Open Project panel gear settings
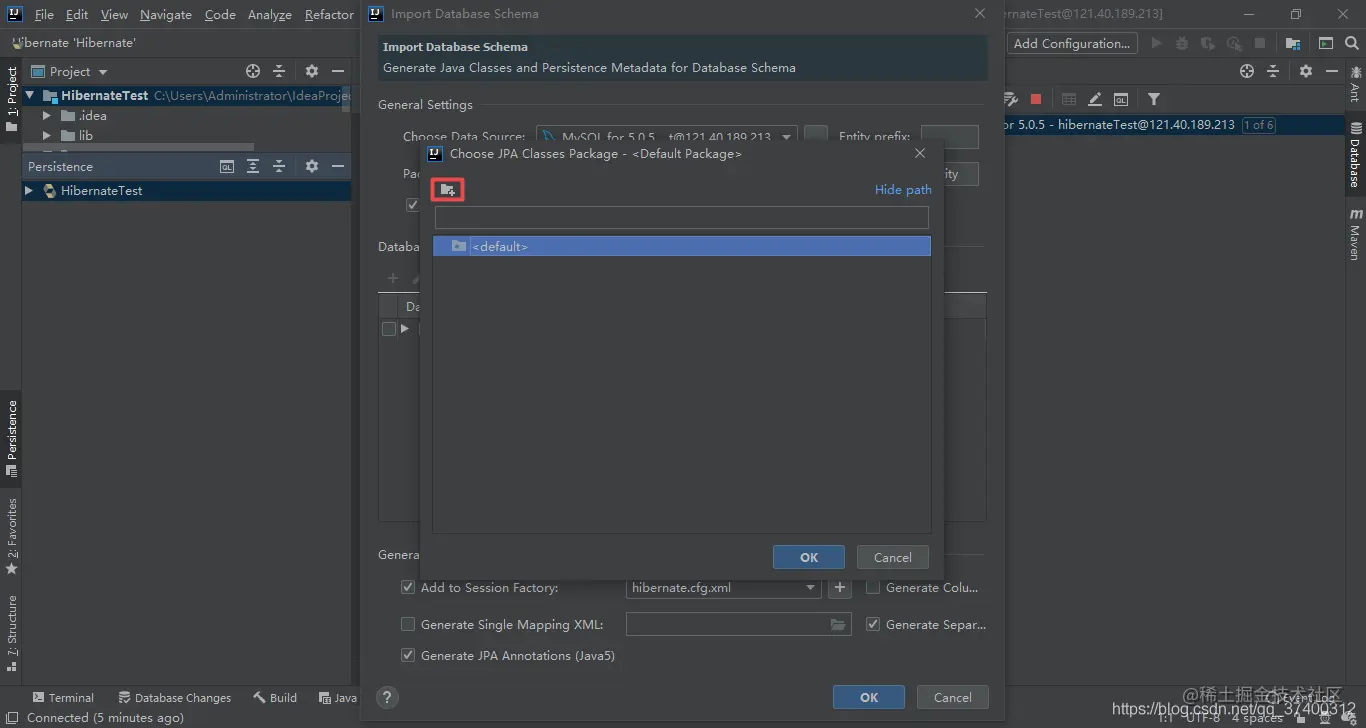The width and height of the screenshot is (1366, 728). click(x=312, y=71)
